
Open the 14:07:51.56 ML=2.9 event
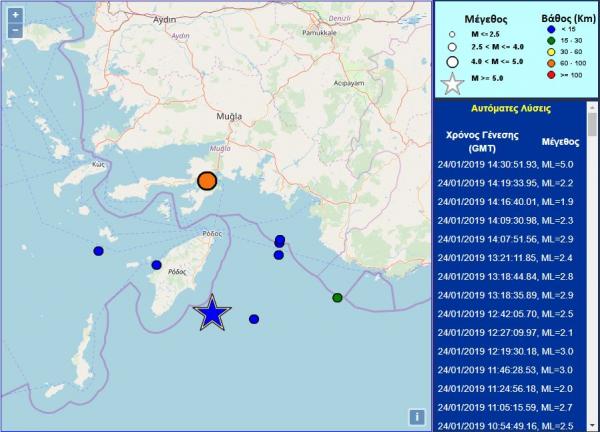coord(510,239)
